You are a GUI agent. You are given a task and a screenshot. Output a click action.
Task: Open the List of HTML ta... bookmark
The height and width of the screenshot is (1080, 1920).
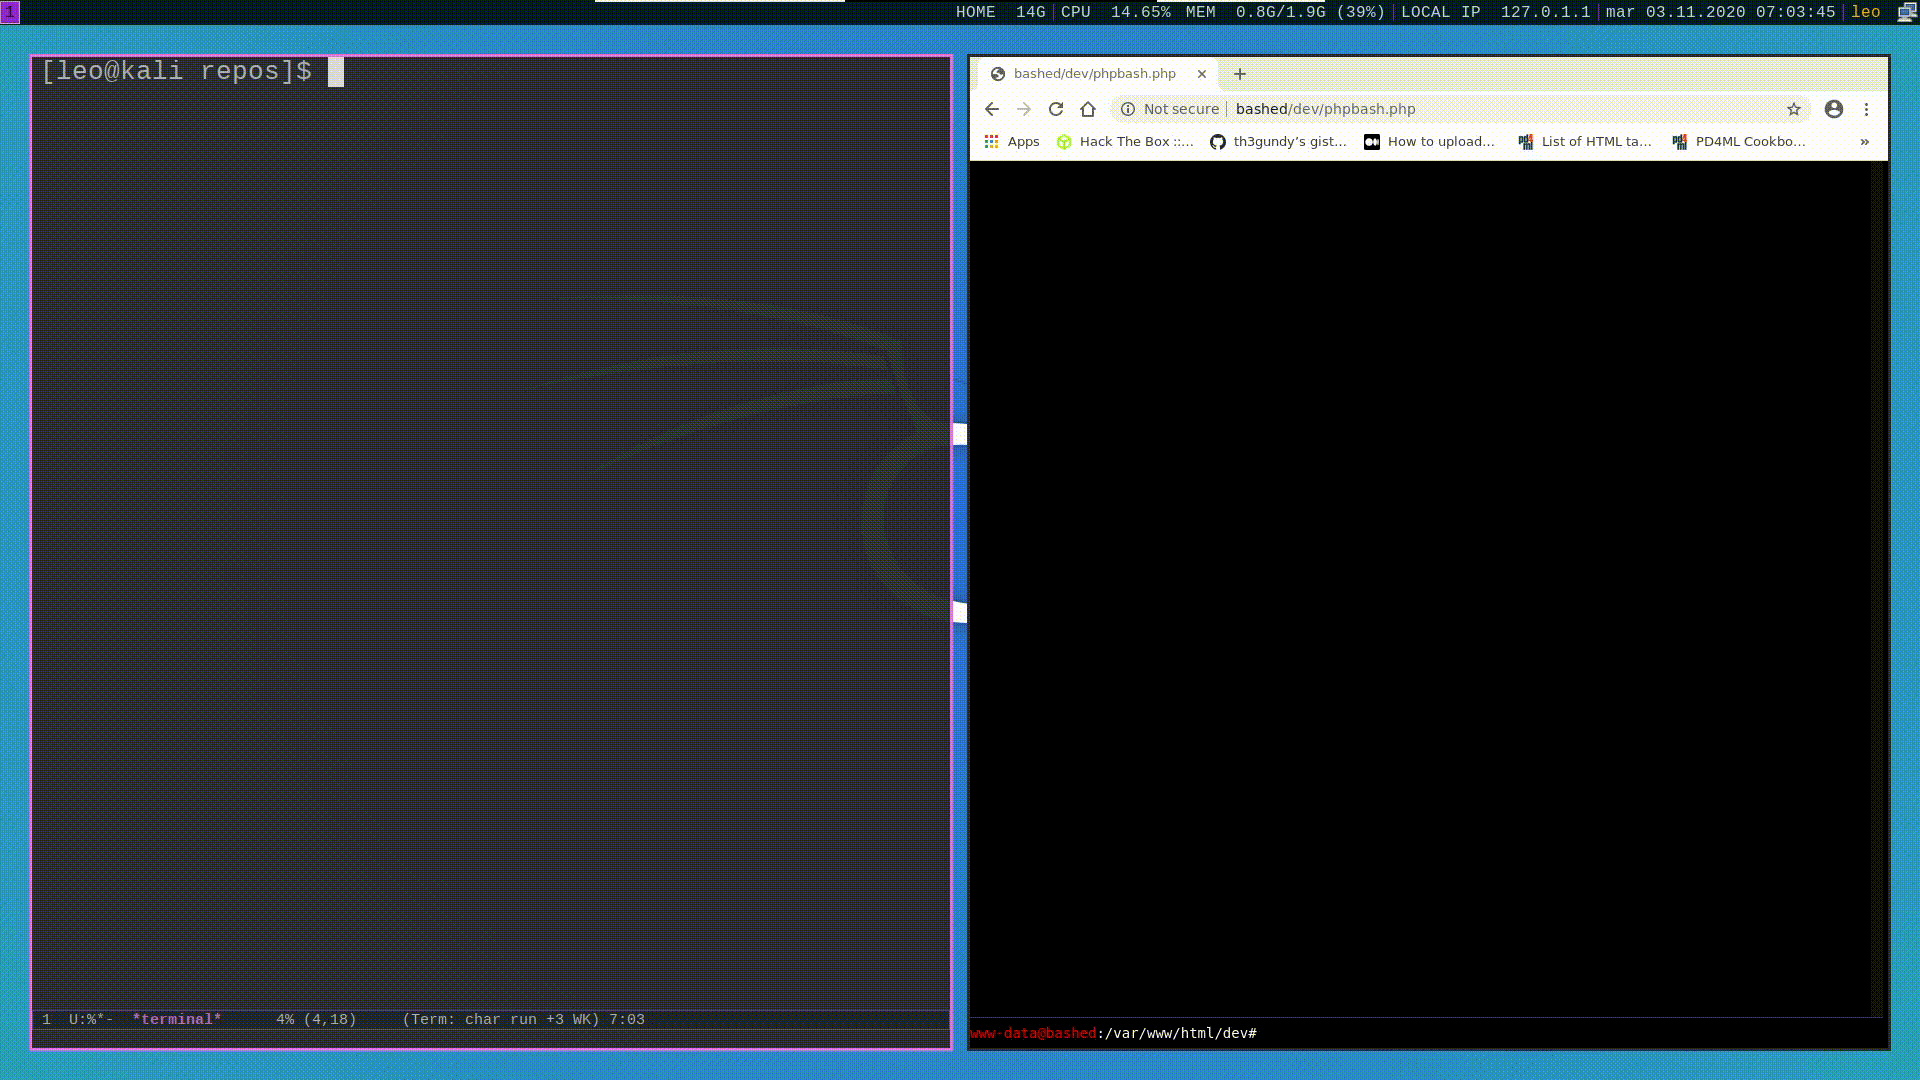click(1585, 142)
